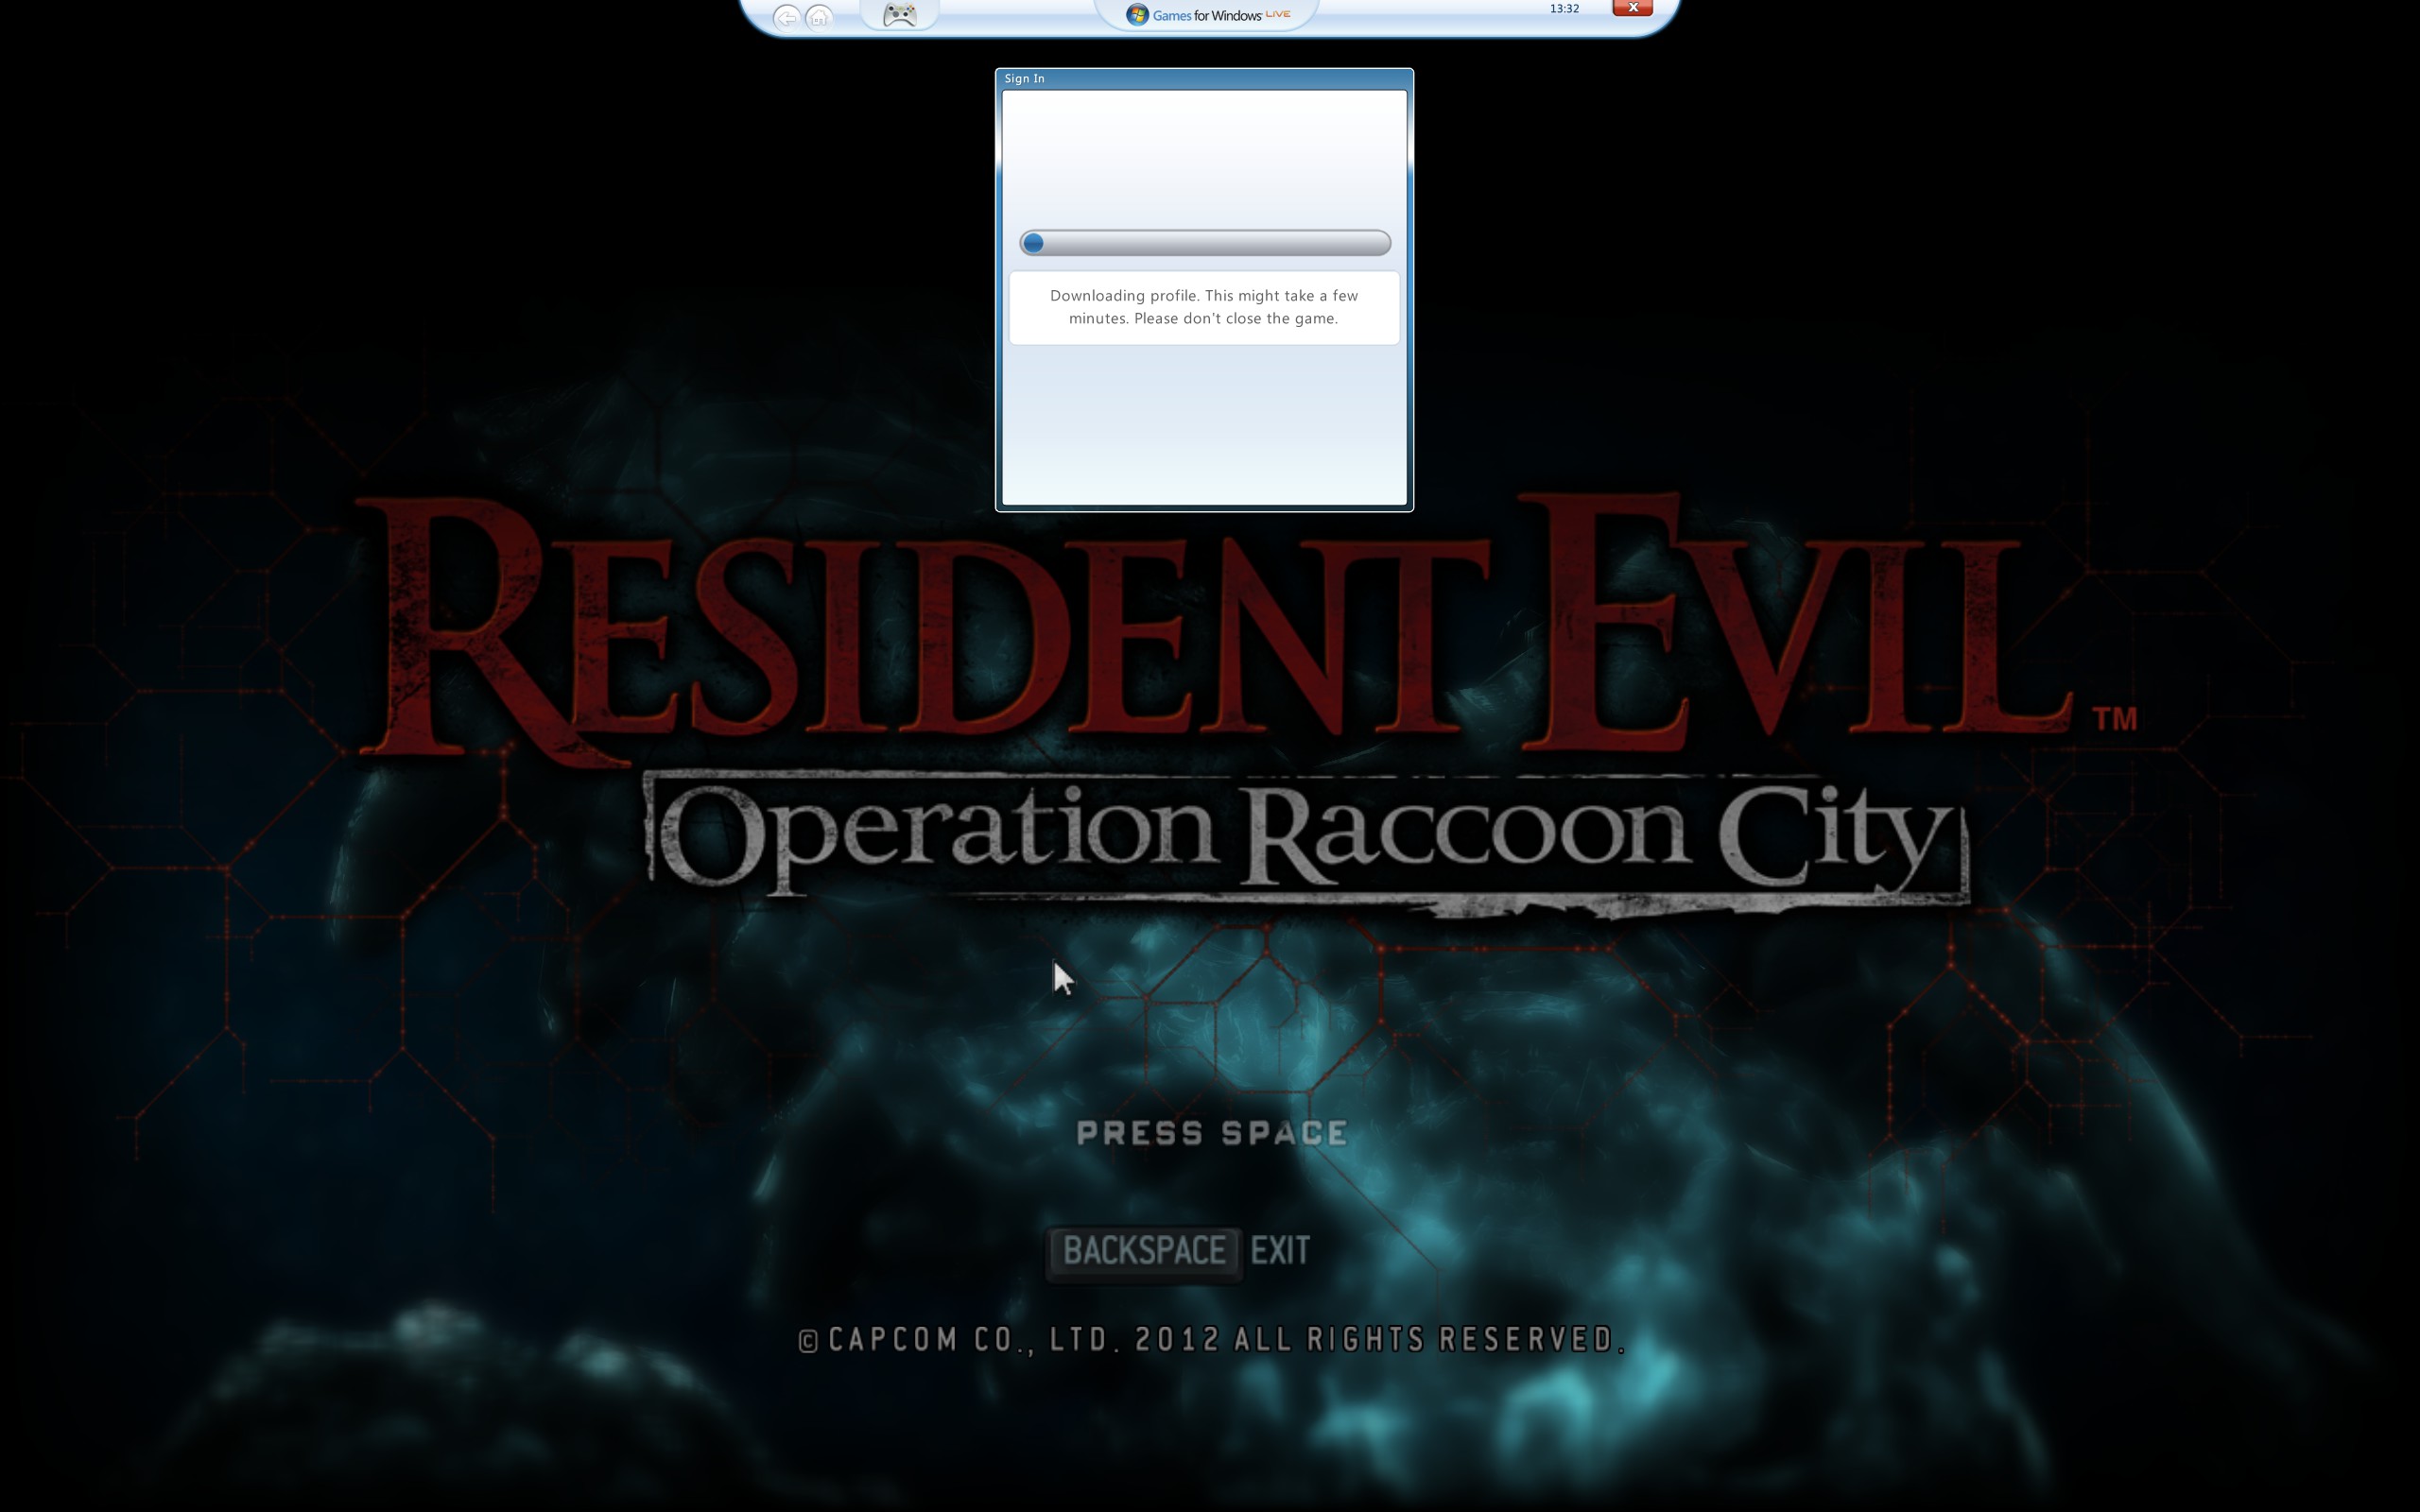
Task: Open the Xbox controller tab
Action: [x=899, y=14]
